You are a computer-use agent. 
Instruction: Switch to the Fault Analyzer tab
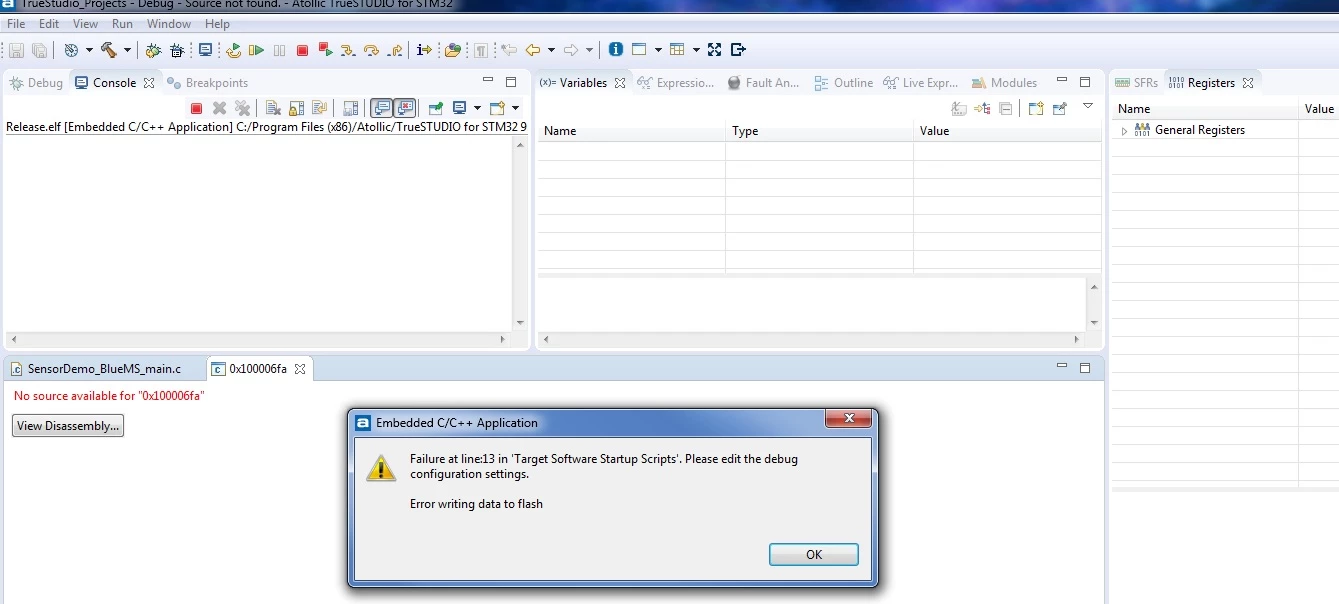click(x=763, y=83)
